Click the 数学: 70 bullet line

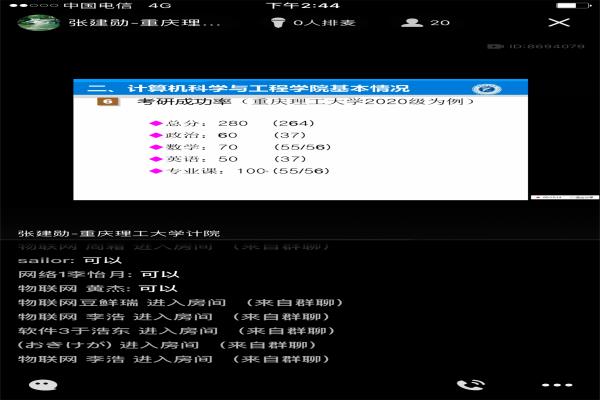(240, 147)
